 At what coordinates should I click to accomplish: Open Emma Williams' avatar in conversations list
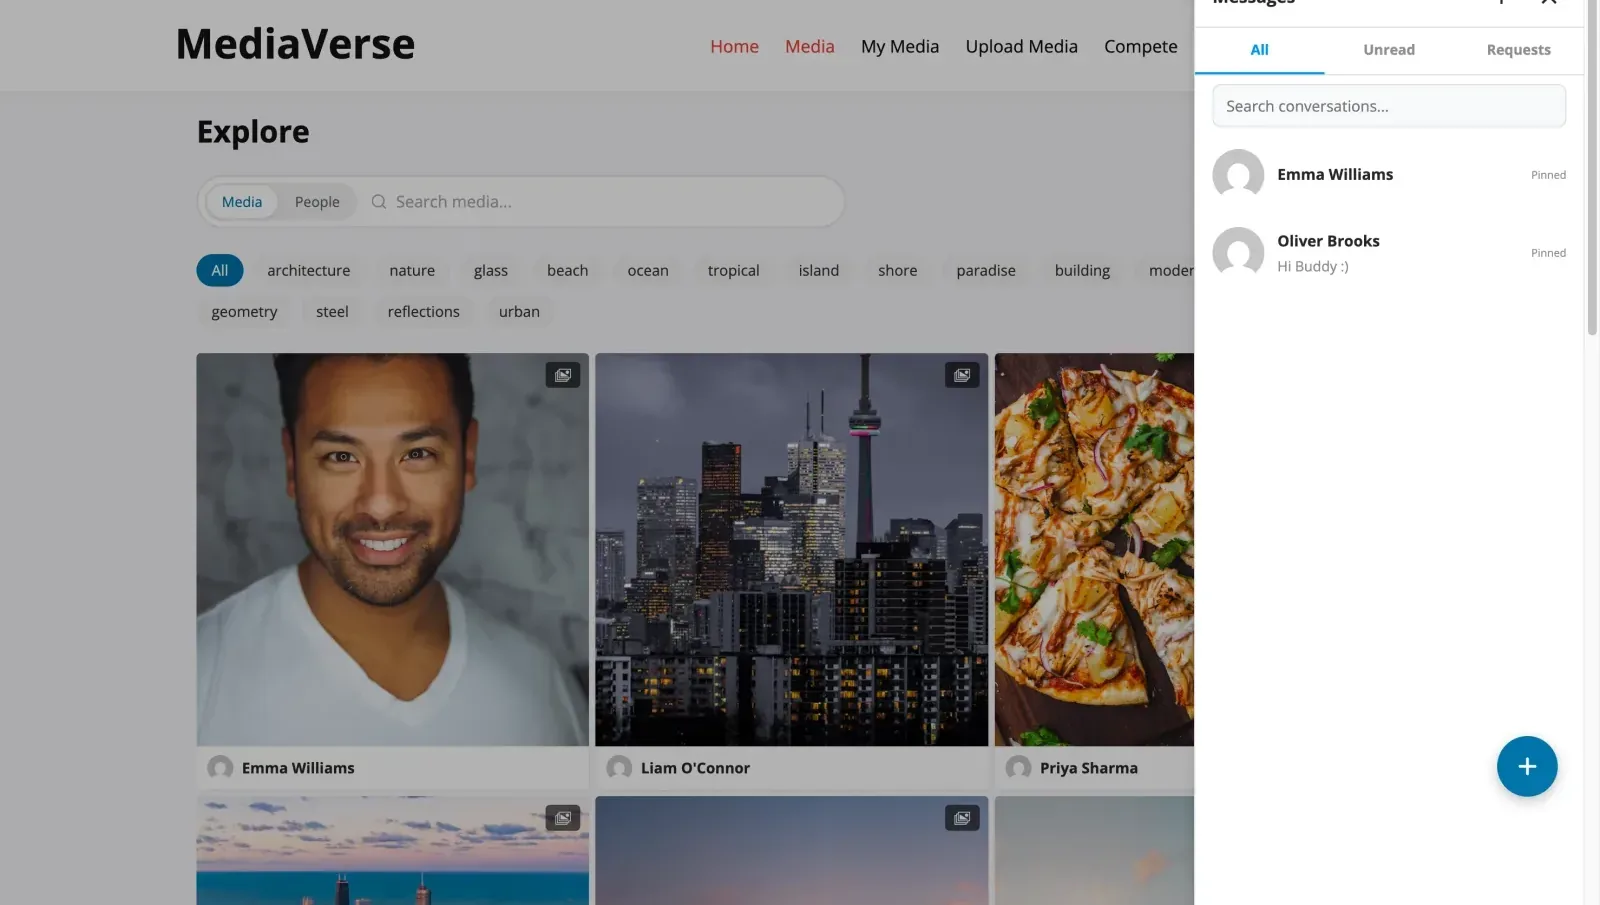coord(1238,175)
